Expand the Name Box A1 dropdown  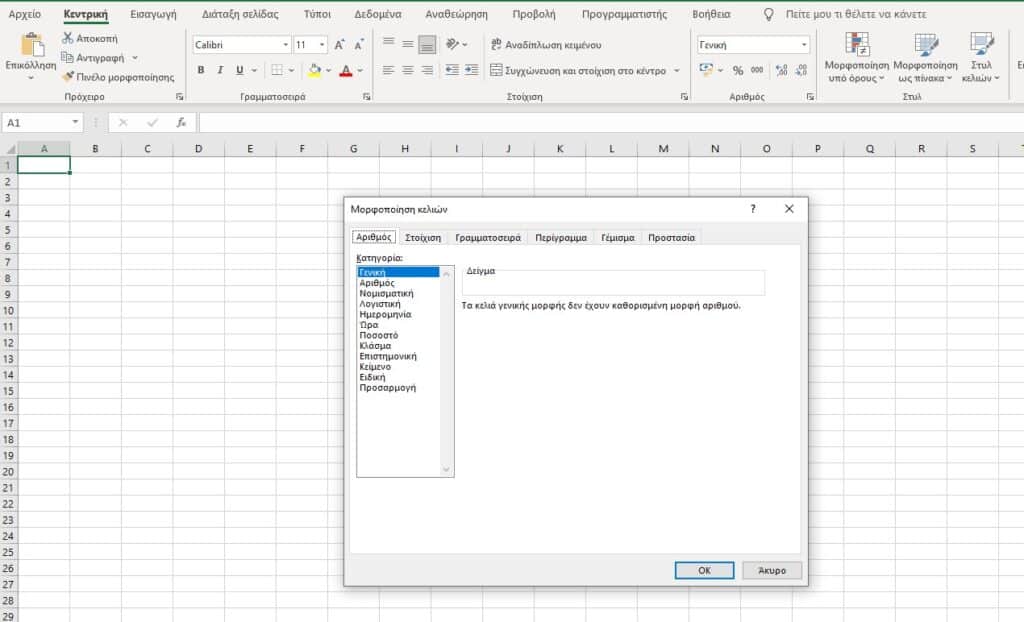75,122
